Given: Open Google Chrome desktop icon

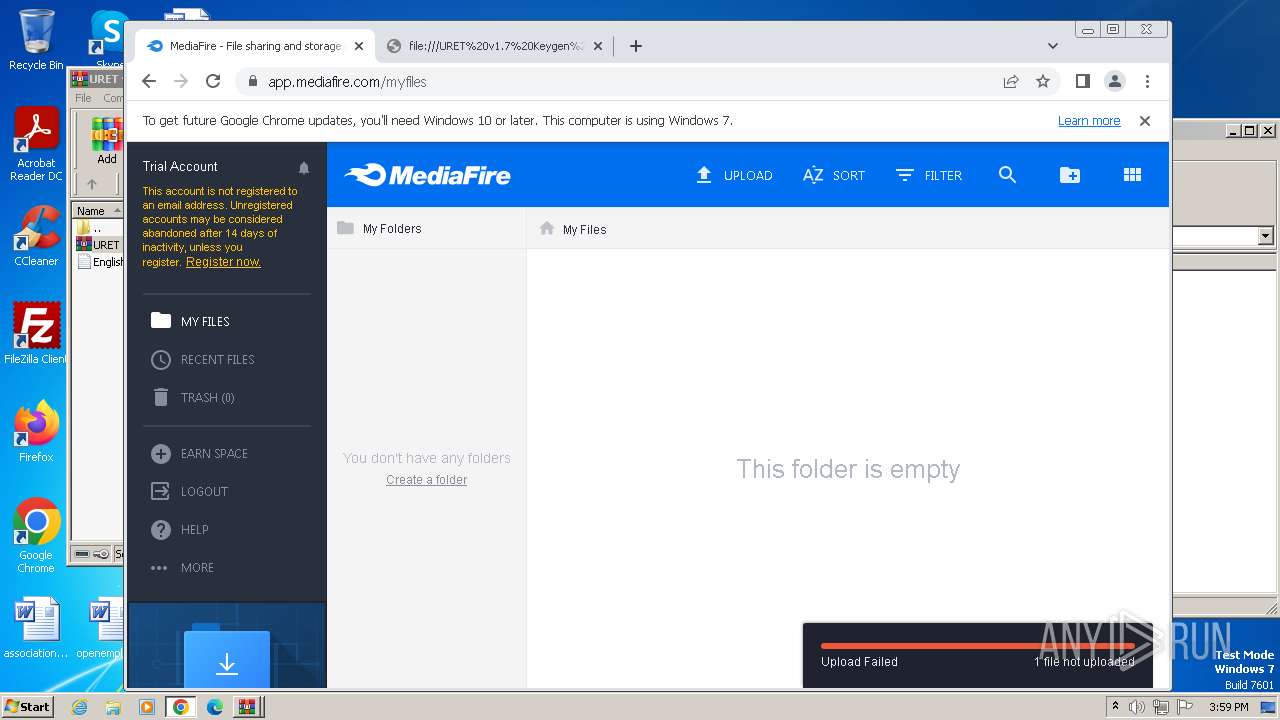Looking at the screenshot, I should (36, 536).
